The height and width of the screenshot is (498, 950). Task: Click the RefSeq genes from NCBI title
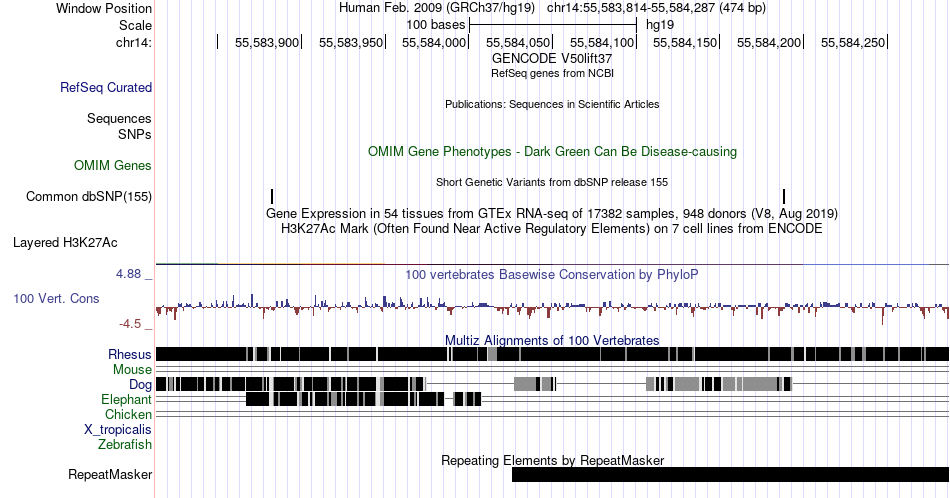(552, 73)
